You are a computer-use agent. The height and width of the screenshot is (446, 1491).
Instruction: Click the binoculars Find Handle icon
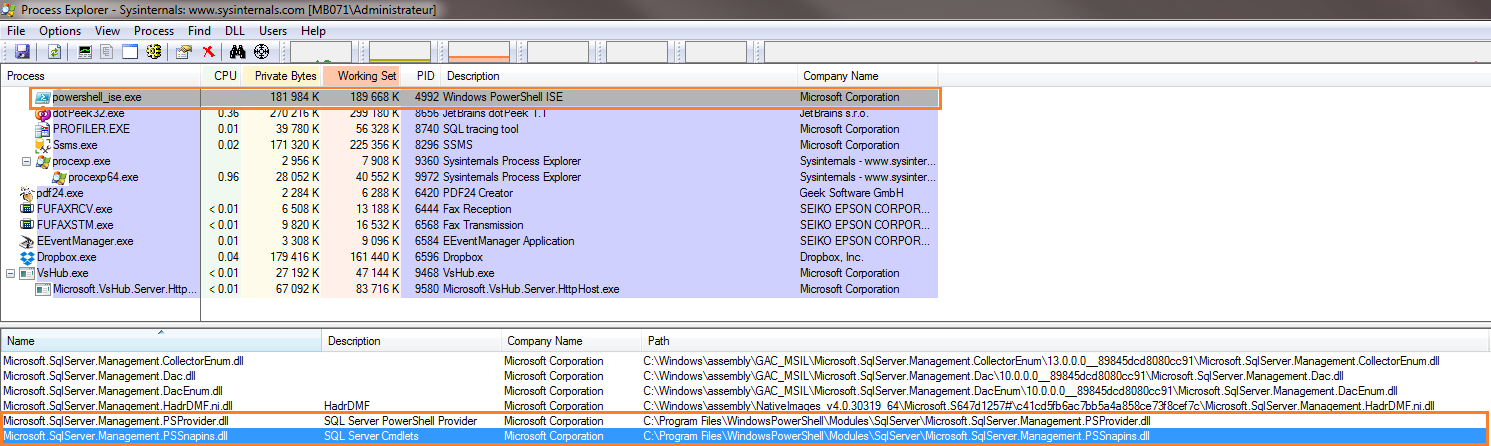point(237,51)
